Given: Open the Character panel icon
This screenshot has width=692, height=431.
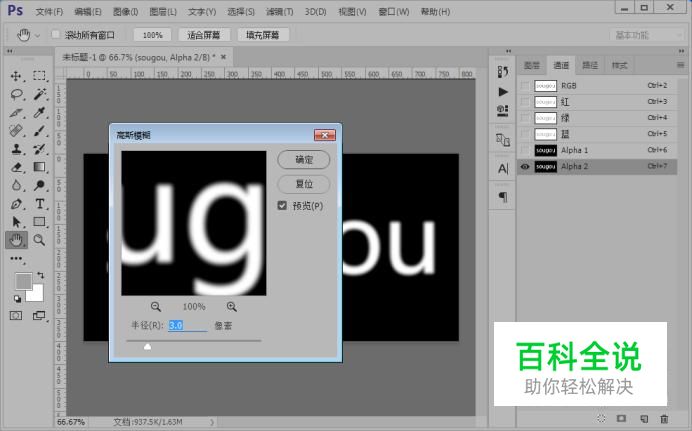Looking at the screenshot, I should point(503,169).
